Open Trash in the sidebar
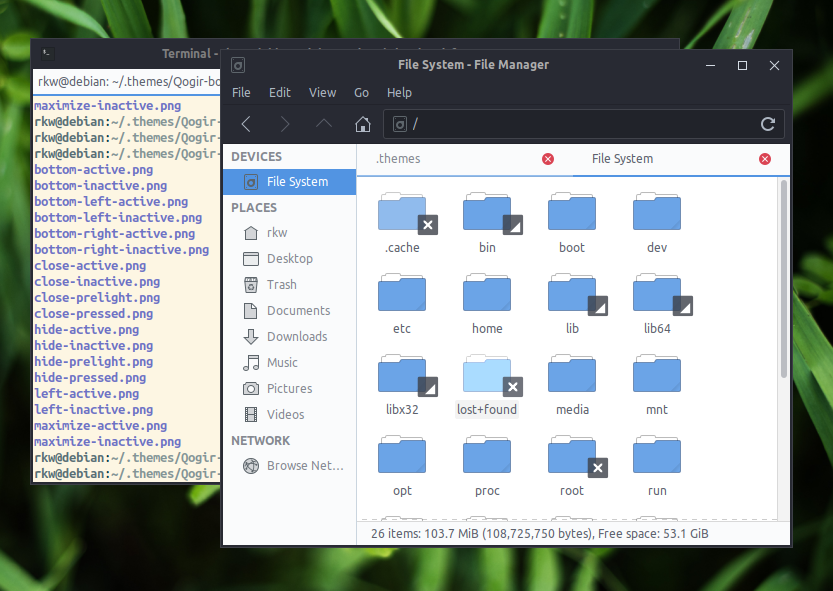Screen dimensions: 833x591 290,285
